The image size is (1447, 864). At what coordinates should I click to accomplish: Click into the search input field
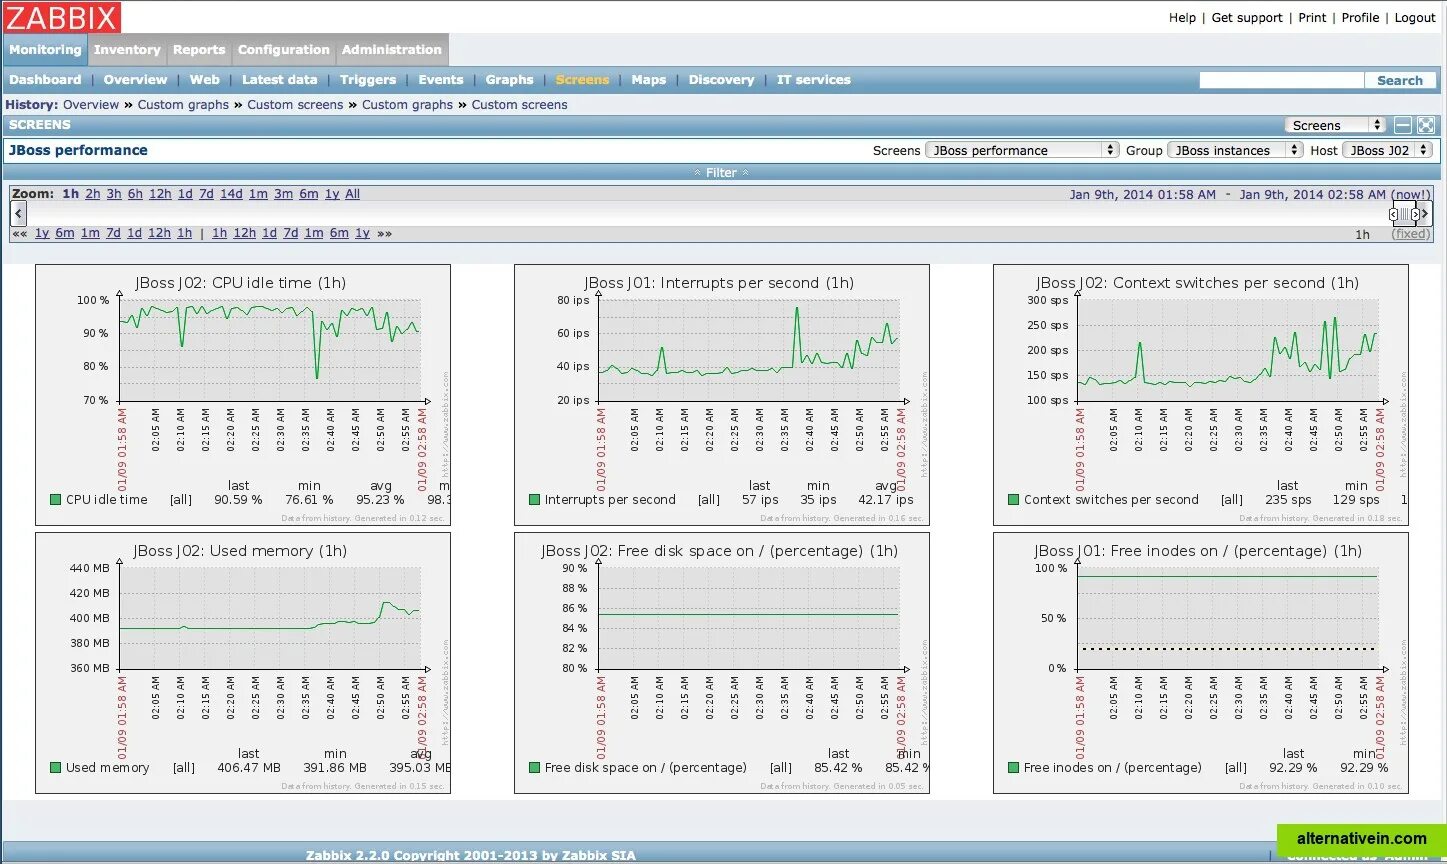[x=1281, y=80]
